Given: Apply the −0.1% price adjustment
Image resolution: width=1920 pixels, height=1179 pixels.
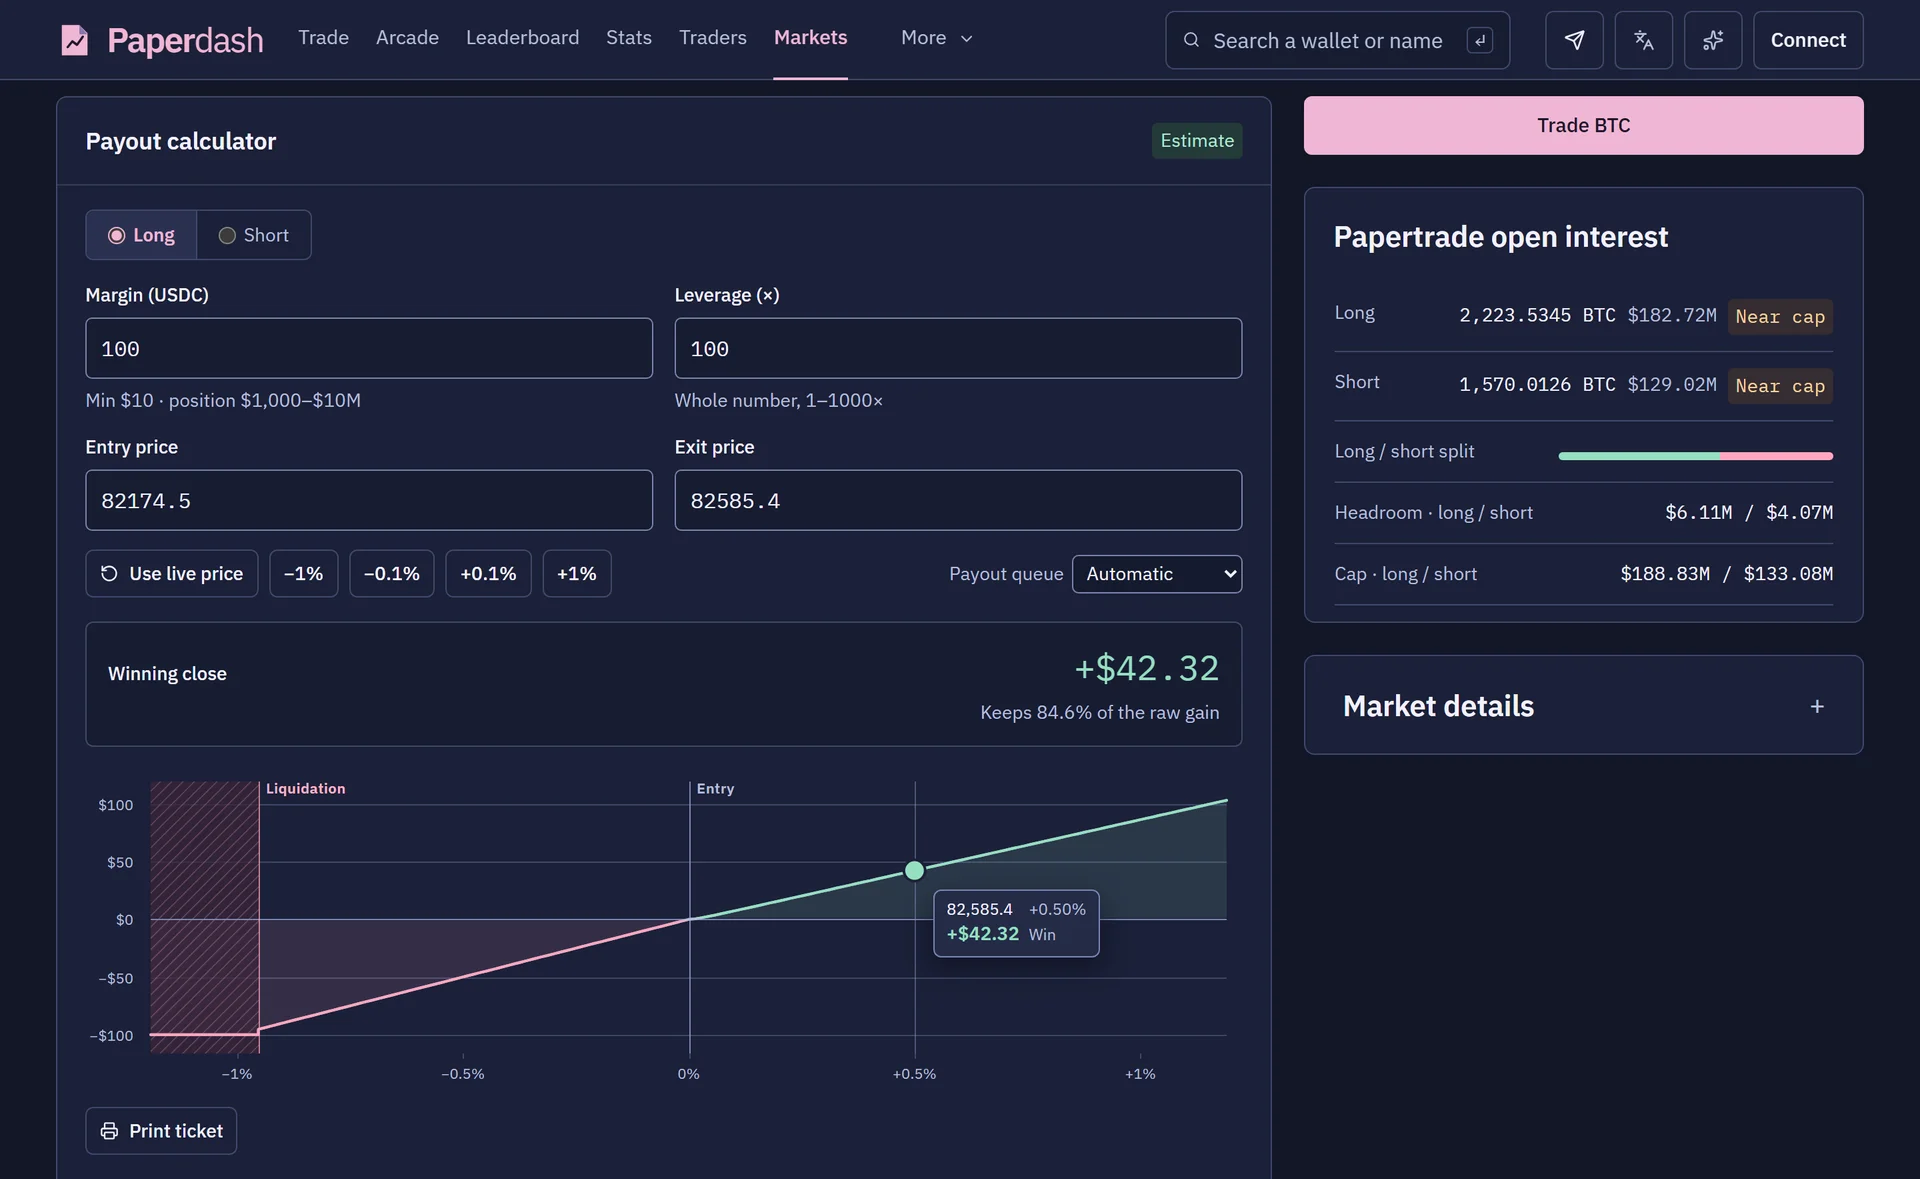Looking at the screenshot, I should tap(391, 573).
